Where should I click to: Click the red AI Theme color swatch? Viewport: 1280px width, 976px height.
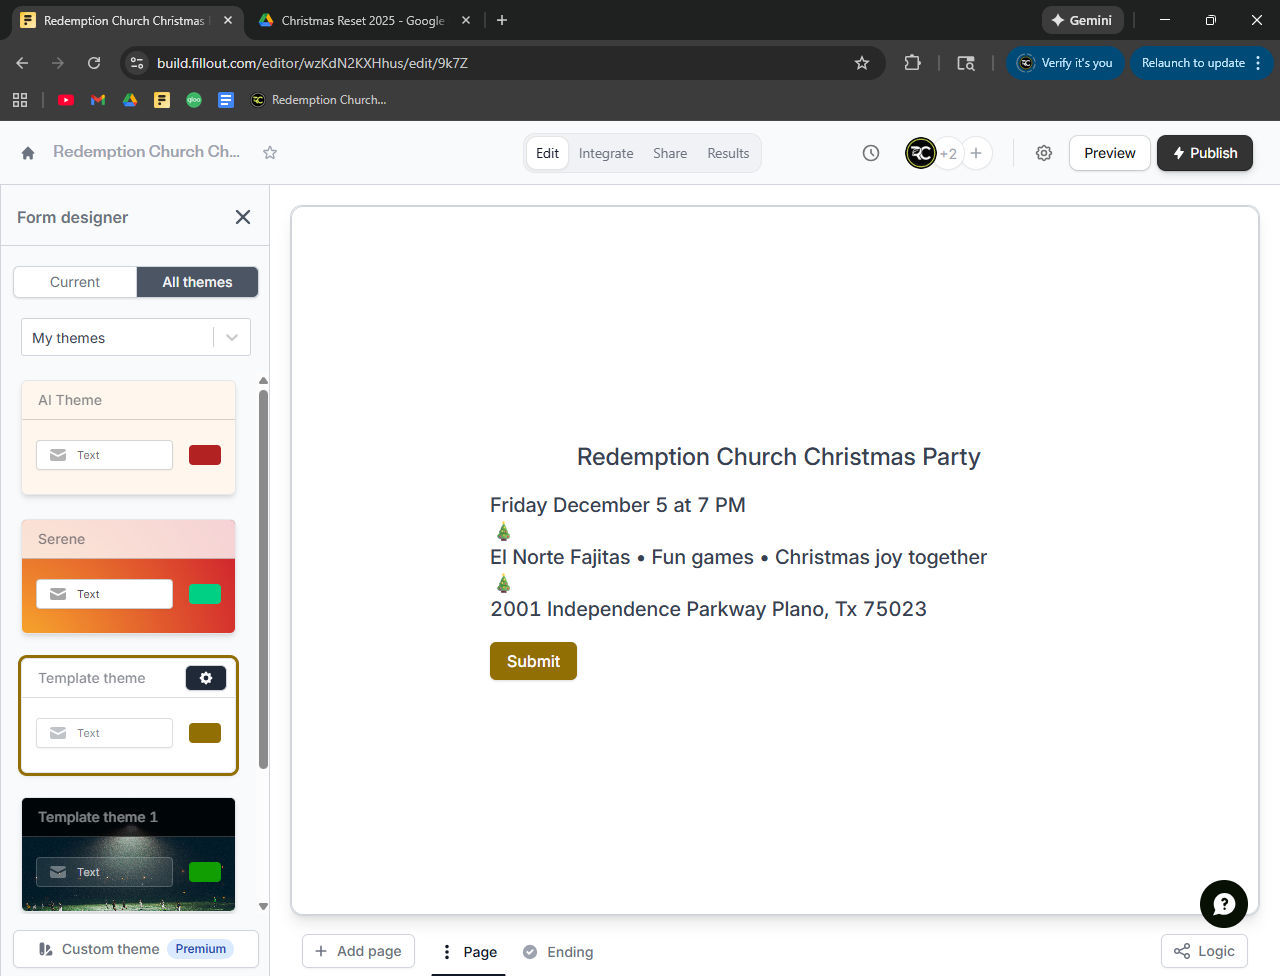tap(205, 455)
